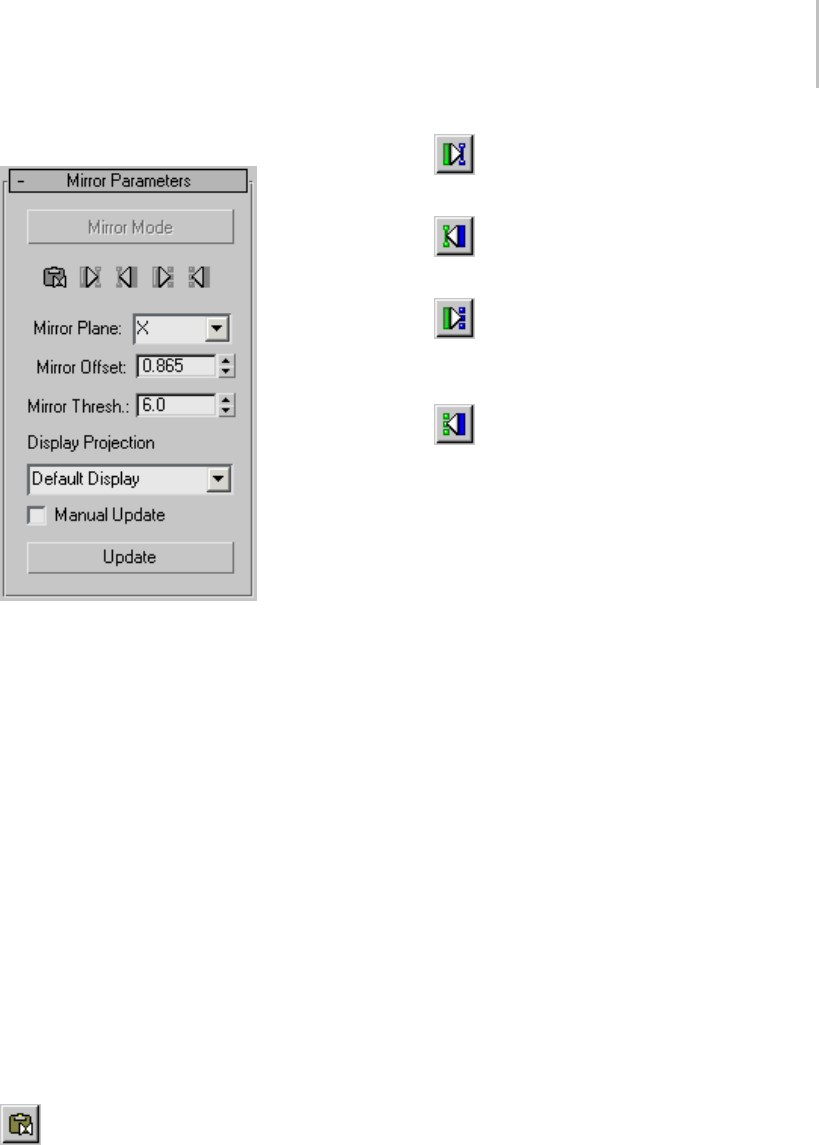Screen dimensions: 819x1145
Task: Click the Update button
Action: click(x=131, y=557)
